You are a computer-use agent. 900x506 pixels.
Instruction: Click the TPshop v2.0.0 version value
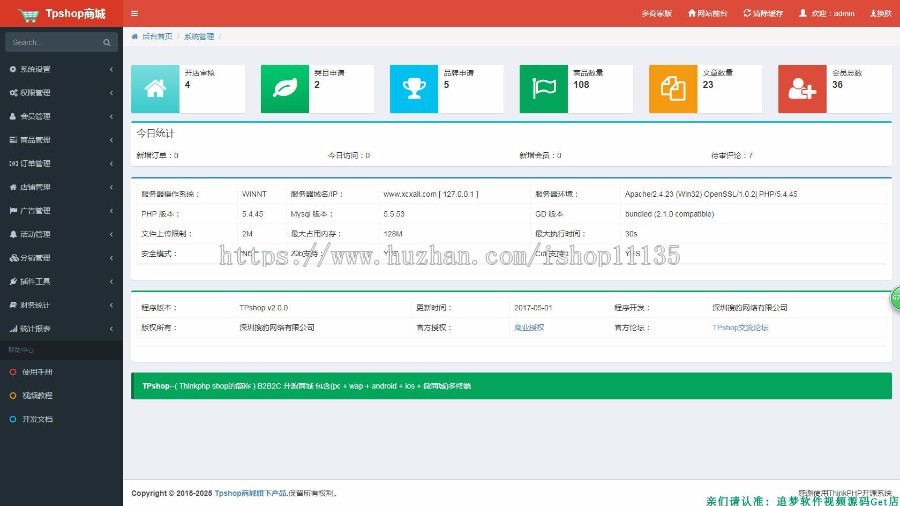pos(263,308)
